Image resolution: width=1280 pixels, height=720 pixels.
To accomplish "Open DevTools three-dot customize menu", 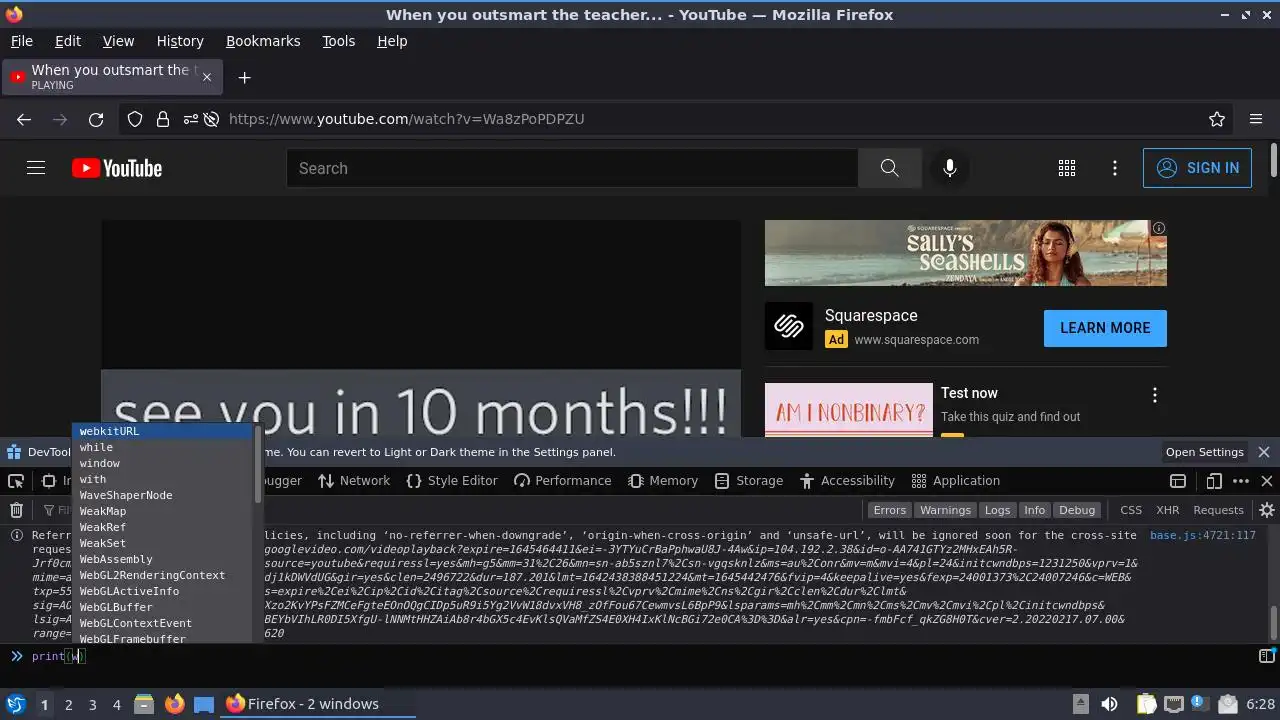I will tap(1241, 481).
